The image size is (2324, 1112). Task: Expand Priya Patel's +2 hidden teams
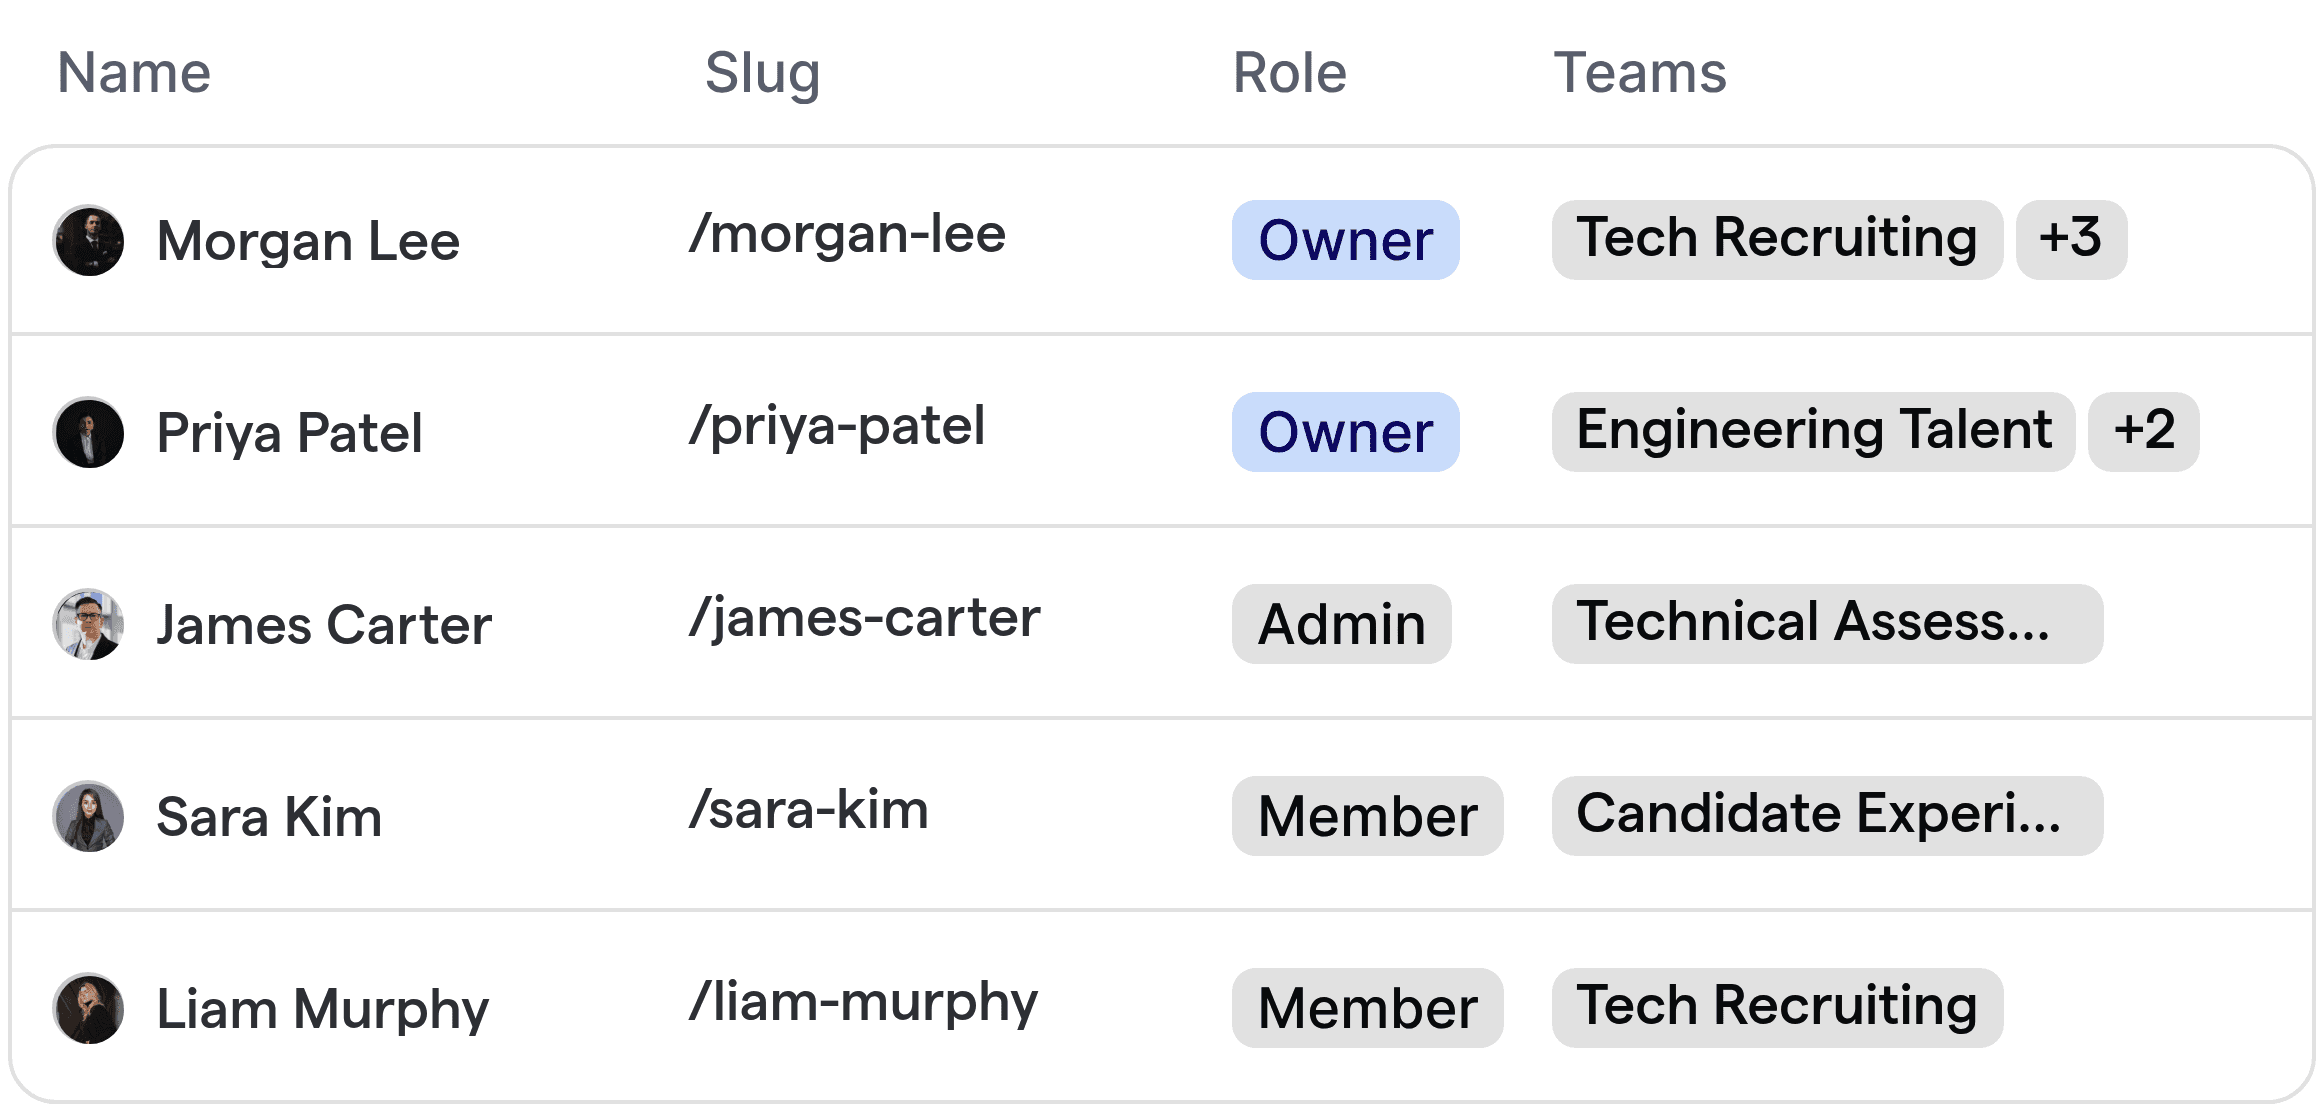point(2143,432)
